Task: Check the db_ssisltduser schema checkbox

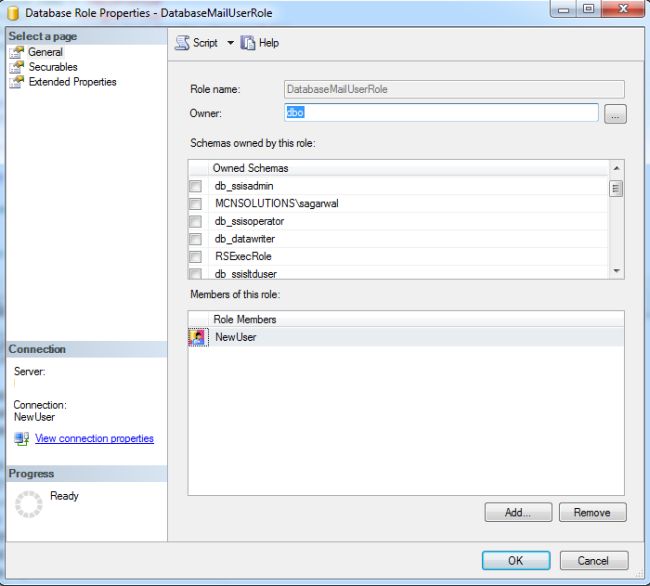Action: (x=195, y=274)
